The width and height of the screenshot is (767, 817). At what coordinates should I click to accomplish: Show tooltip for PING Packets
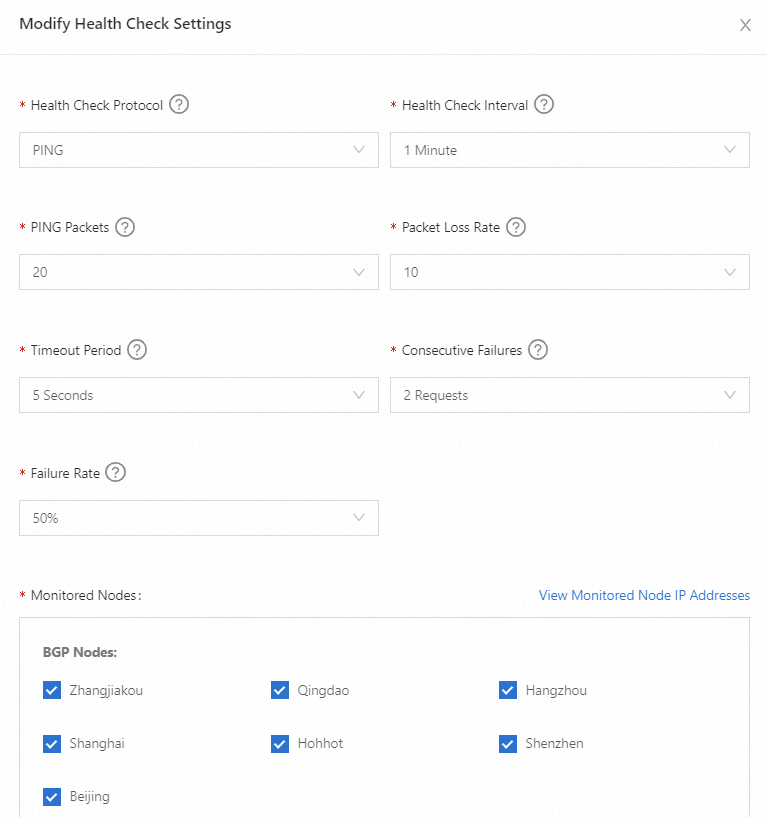(125, 227)
